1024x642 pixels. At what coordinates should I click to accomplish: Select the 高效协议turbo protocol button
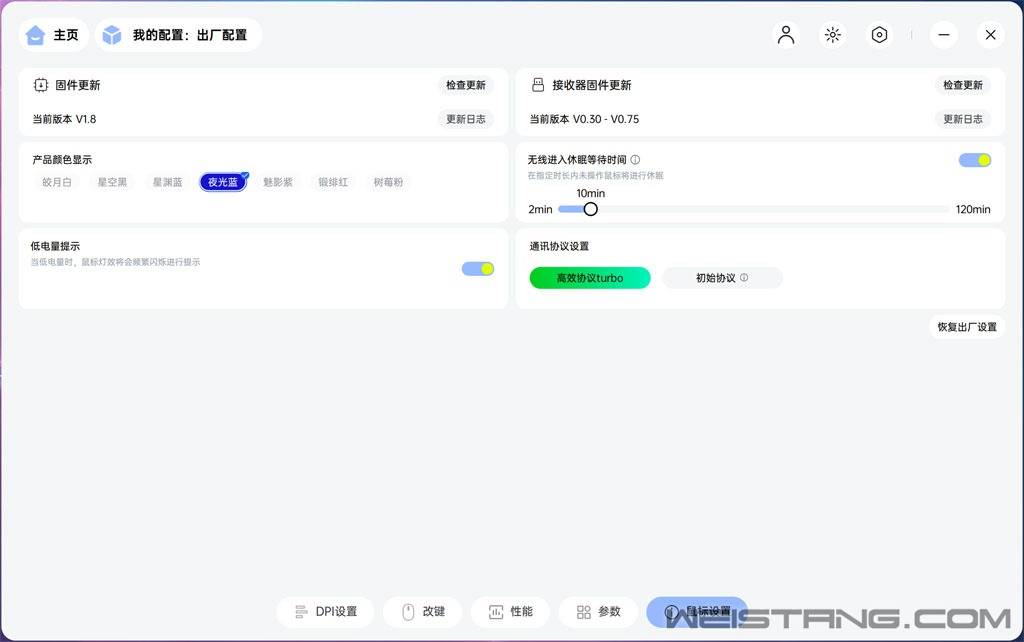tap(590, 276)
